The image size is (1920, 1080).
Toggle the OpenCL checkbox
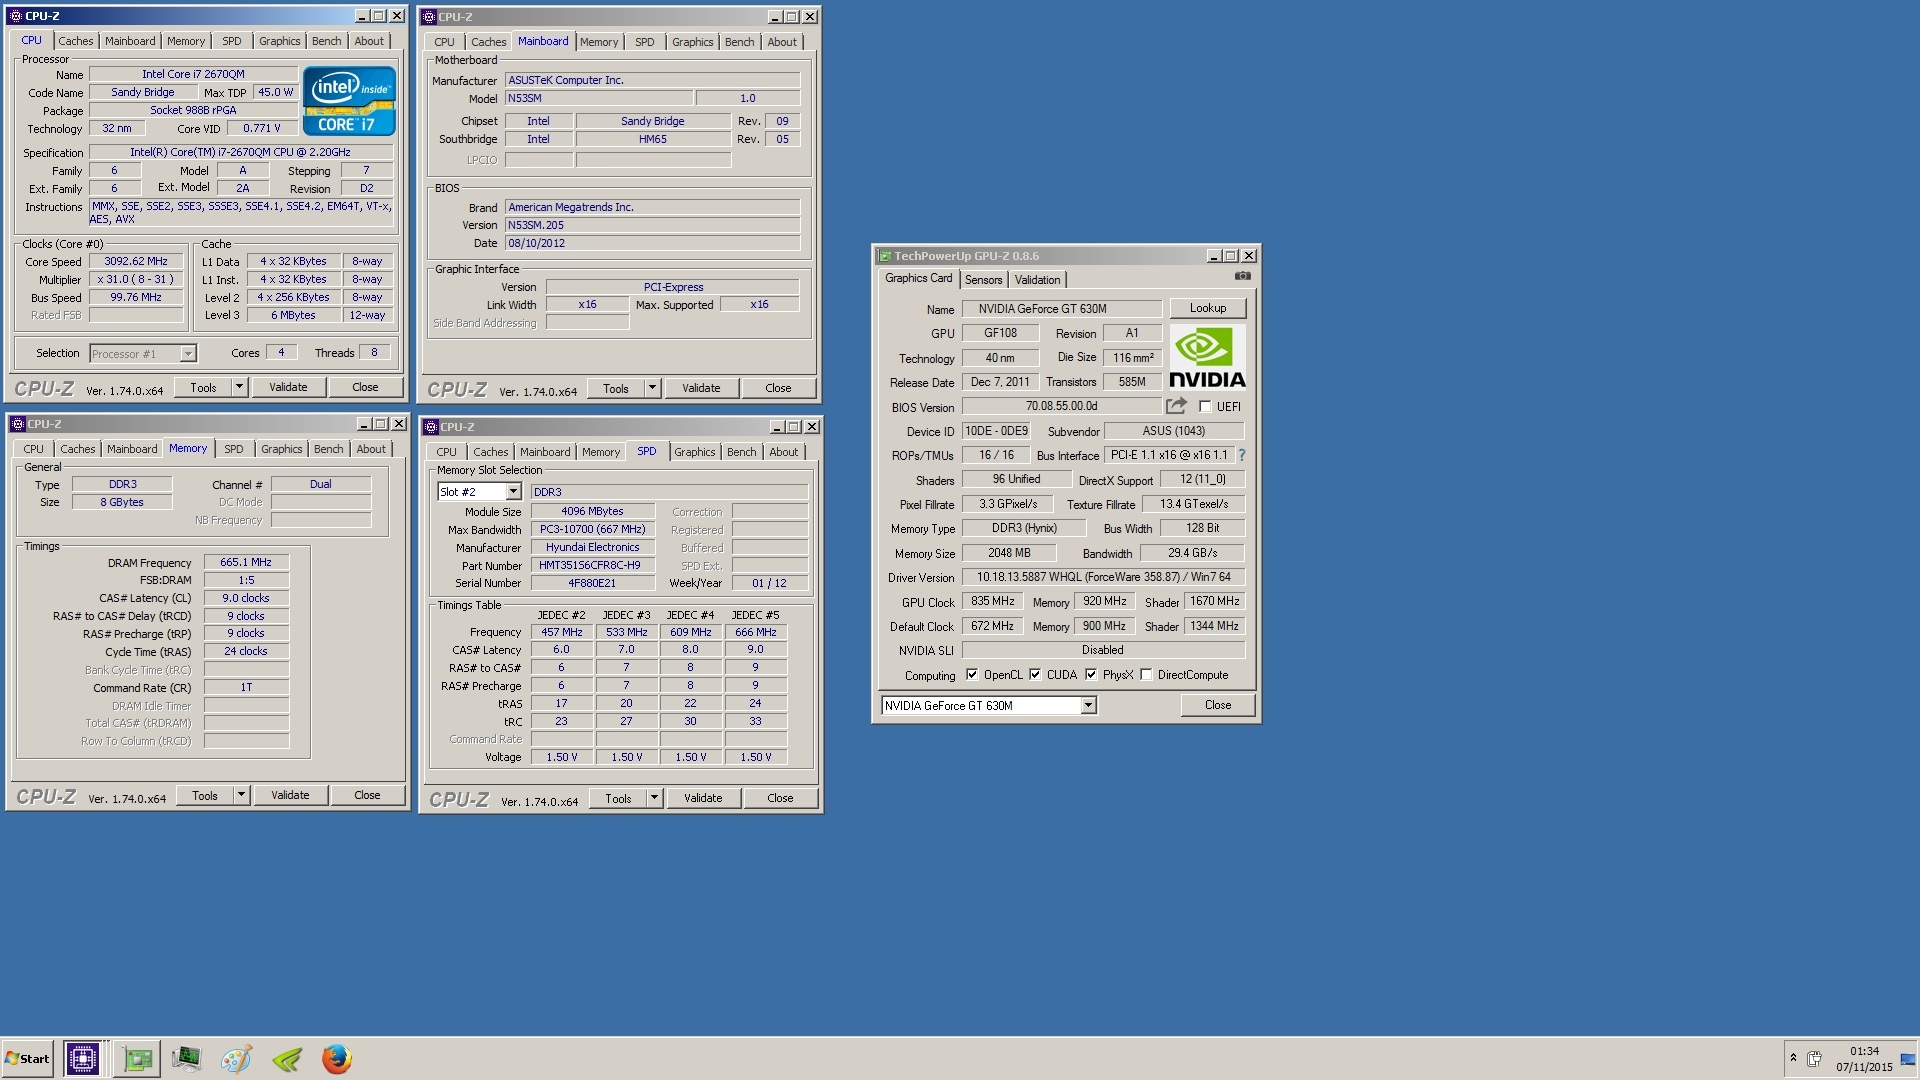pos(972,675)
